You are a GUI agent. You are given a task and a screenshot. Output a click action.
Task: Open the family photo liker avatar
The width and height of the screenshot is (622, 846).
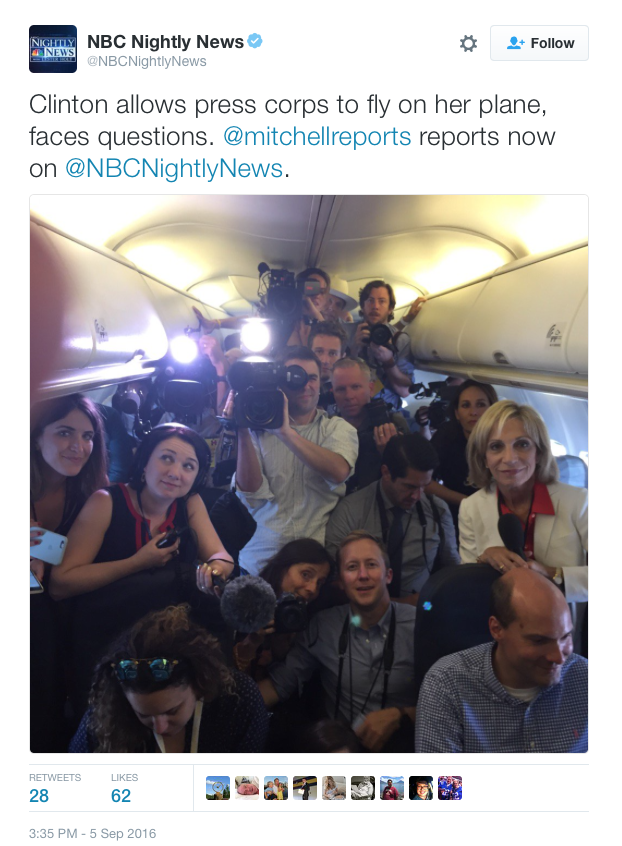tap(276, 788)
